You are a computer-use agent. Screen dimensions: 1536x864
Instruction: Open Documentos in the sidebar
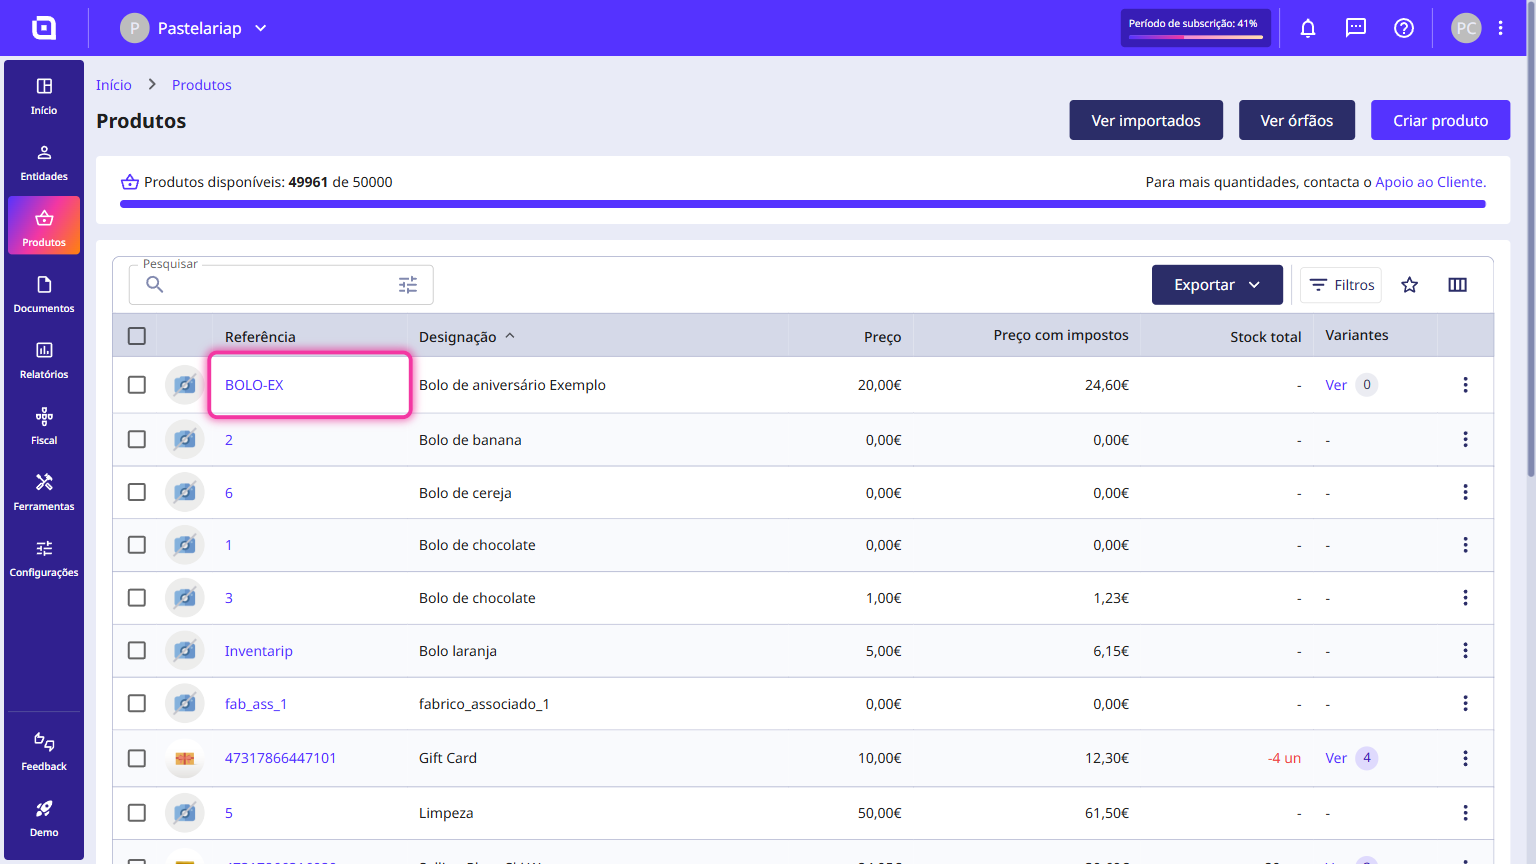(x=44, y=294)
